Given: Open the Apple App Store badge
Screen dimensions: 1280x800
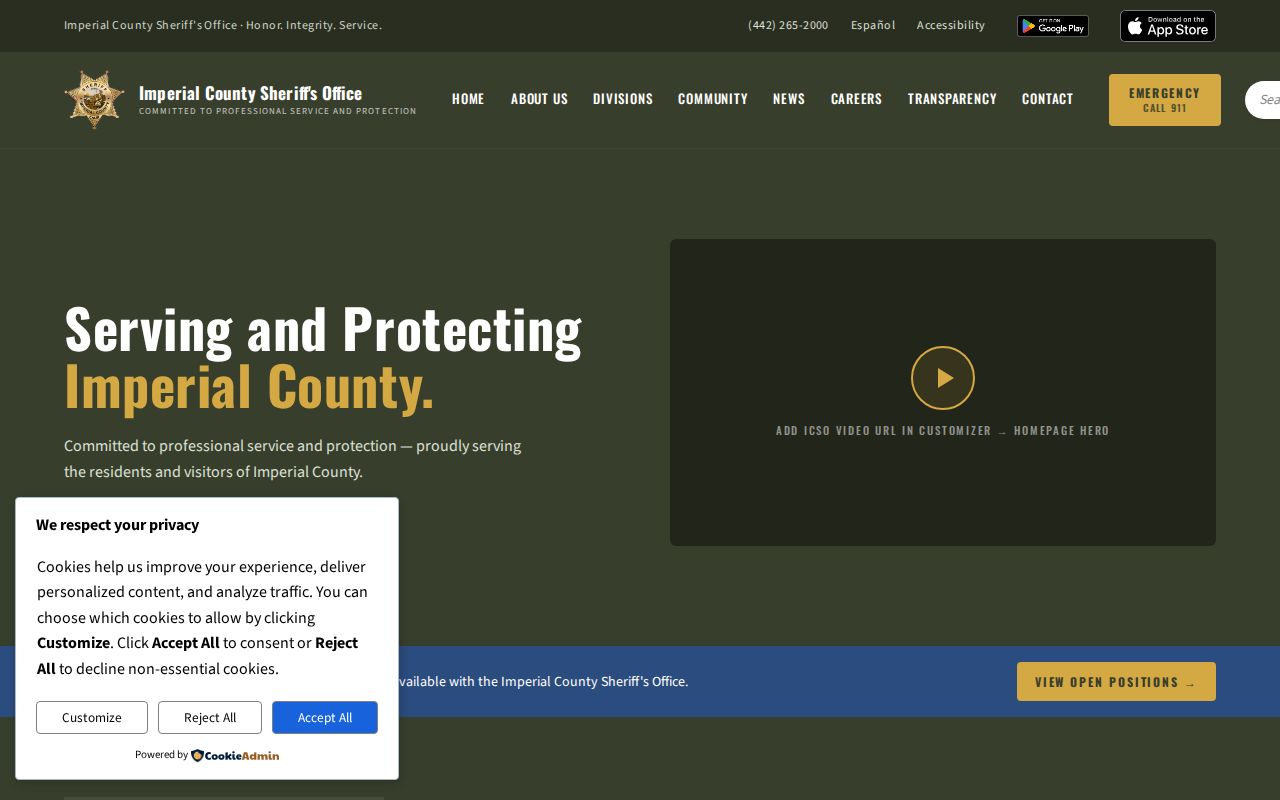Looking at the screenshot, I should point(1168,26).
